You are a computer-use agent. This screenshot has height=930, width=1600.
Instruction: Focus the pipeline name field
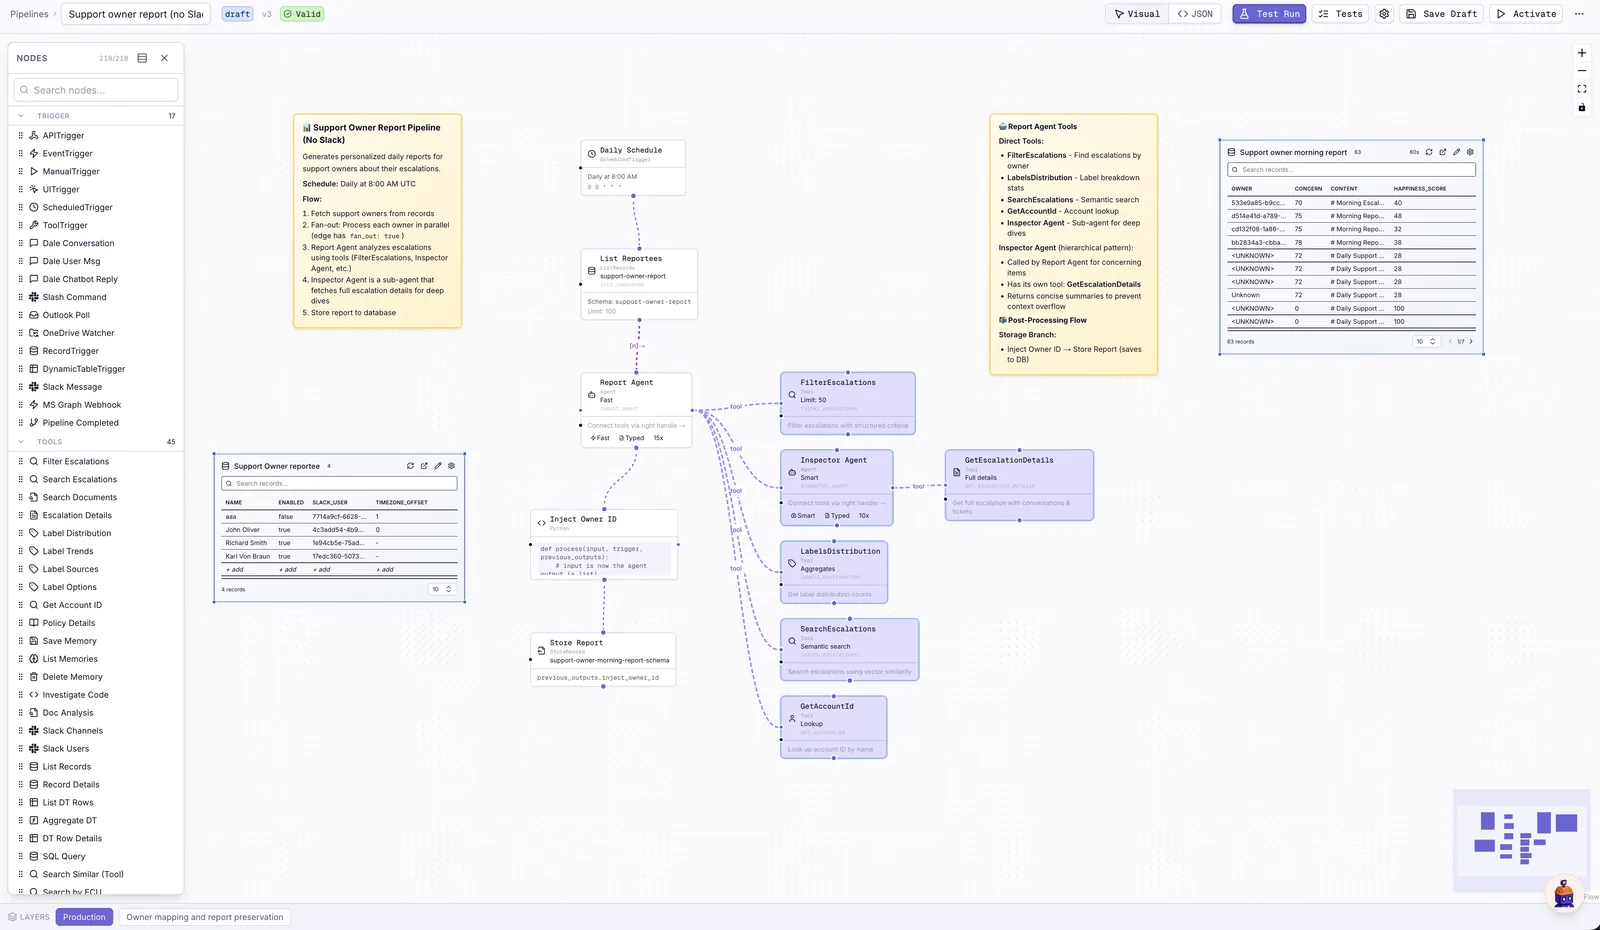coord(135,14)
